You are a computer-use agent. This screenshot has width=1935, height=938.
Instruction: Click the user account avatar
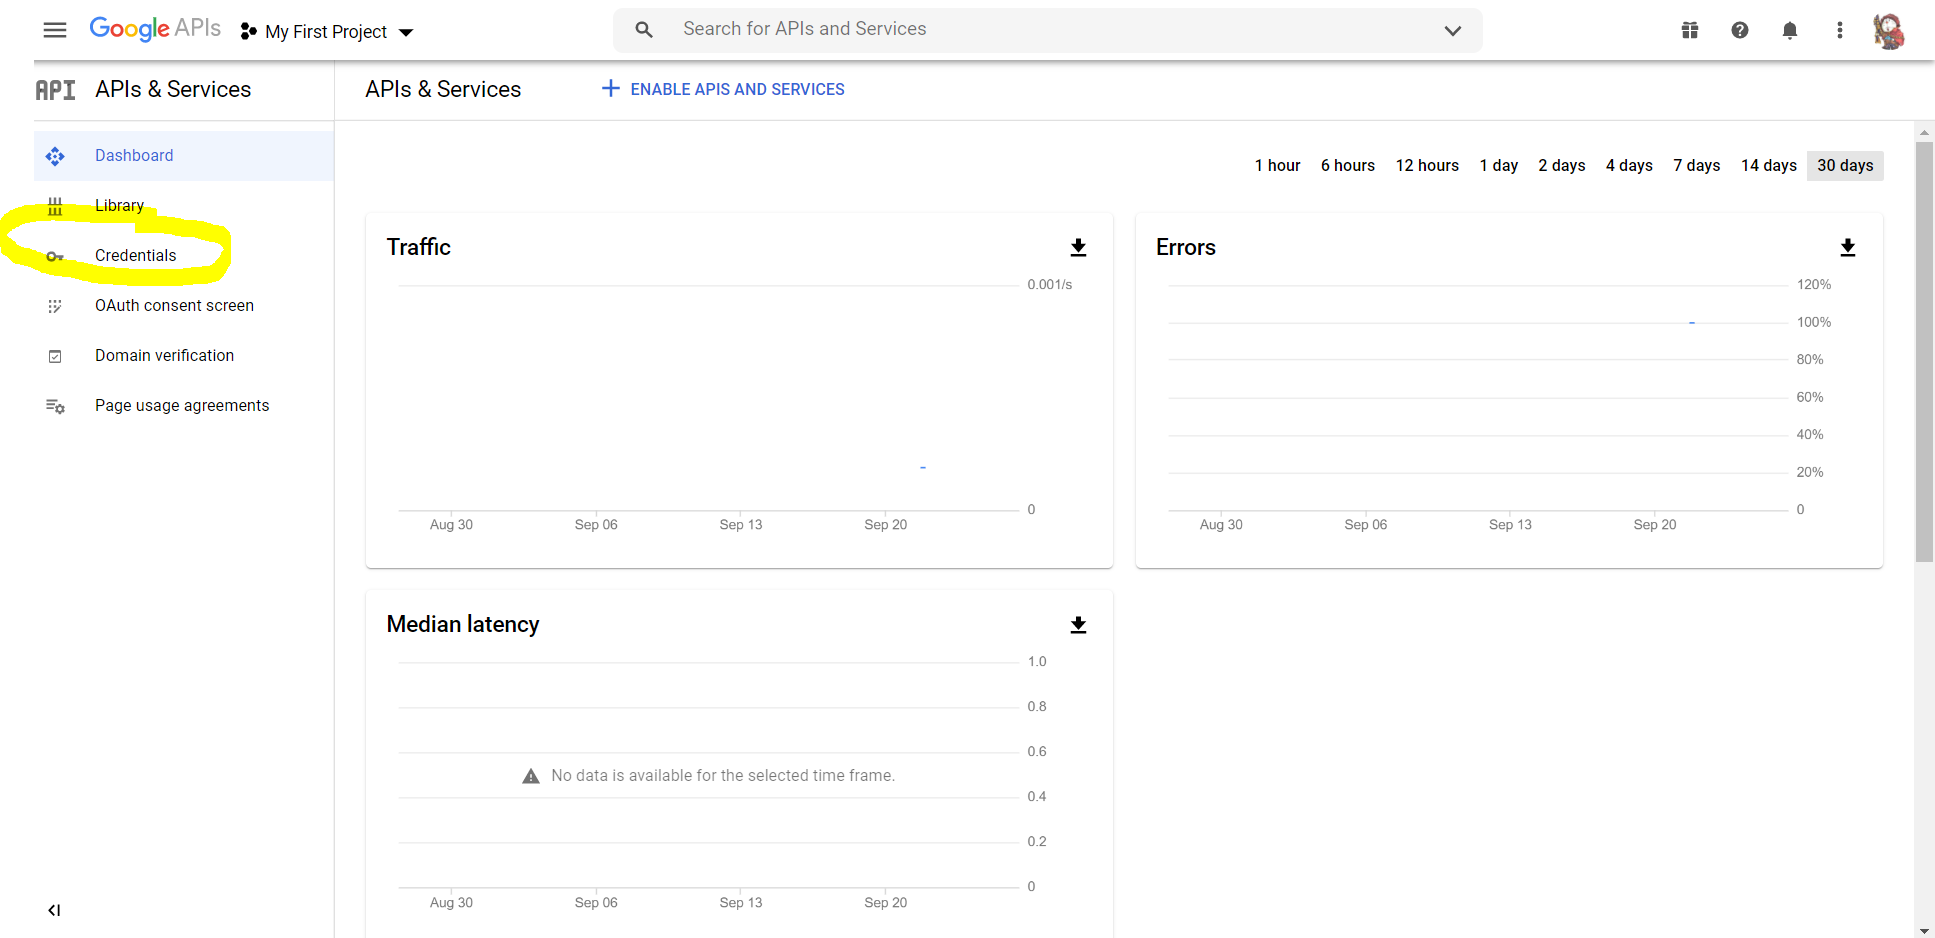click(1888, 31)
